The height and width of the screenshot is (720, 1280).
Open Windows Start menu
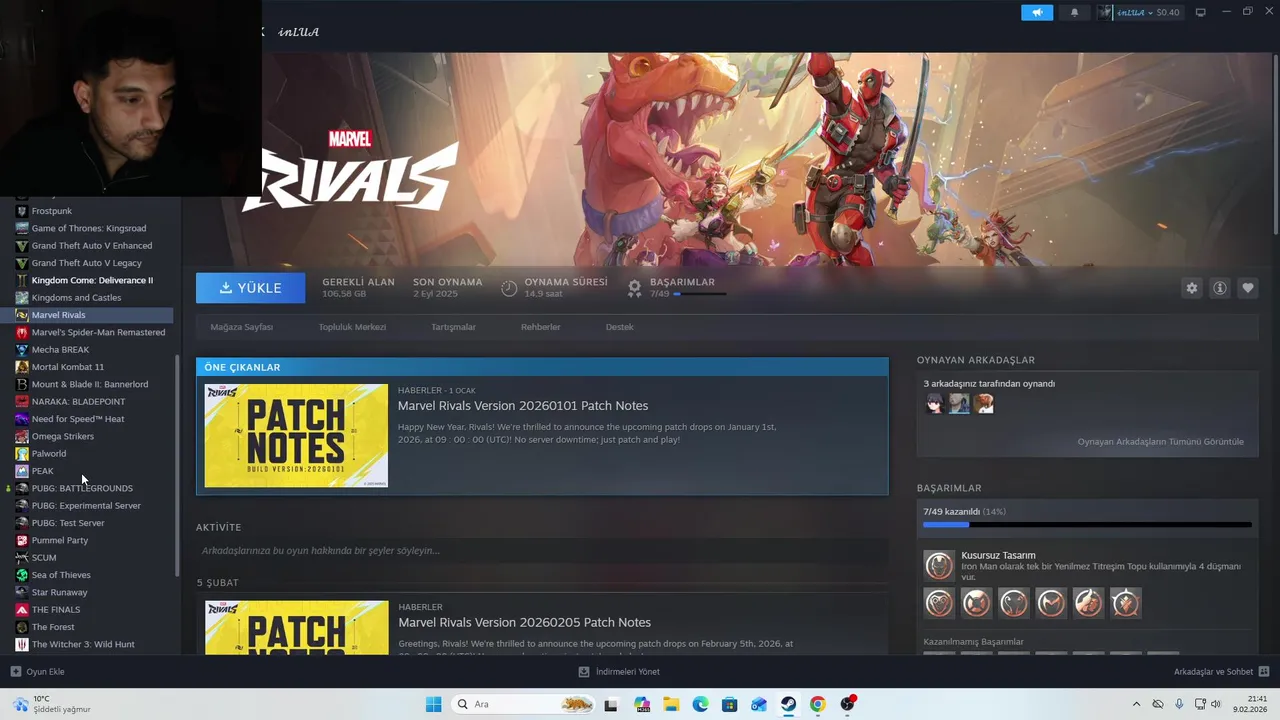[x=433, y=704]
